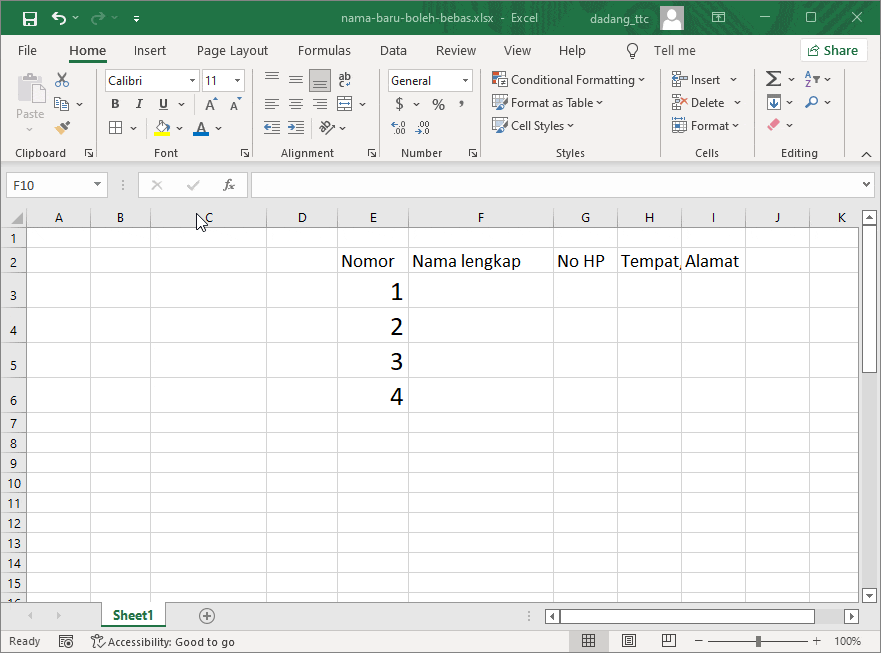Viewport: 881px width, 653px height.
Task: Click the Share button
Action: click(832, 50)
